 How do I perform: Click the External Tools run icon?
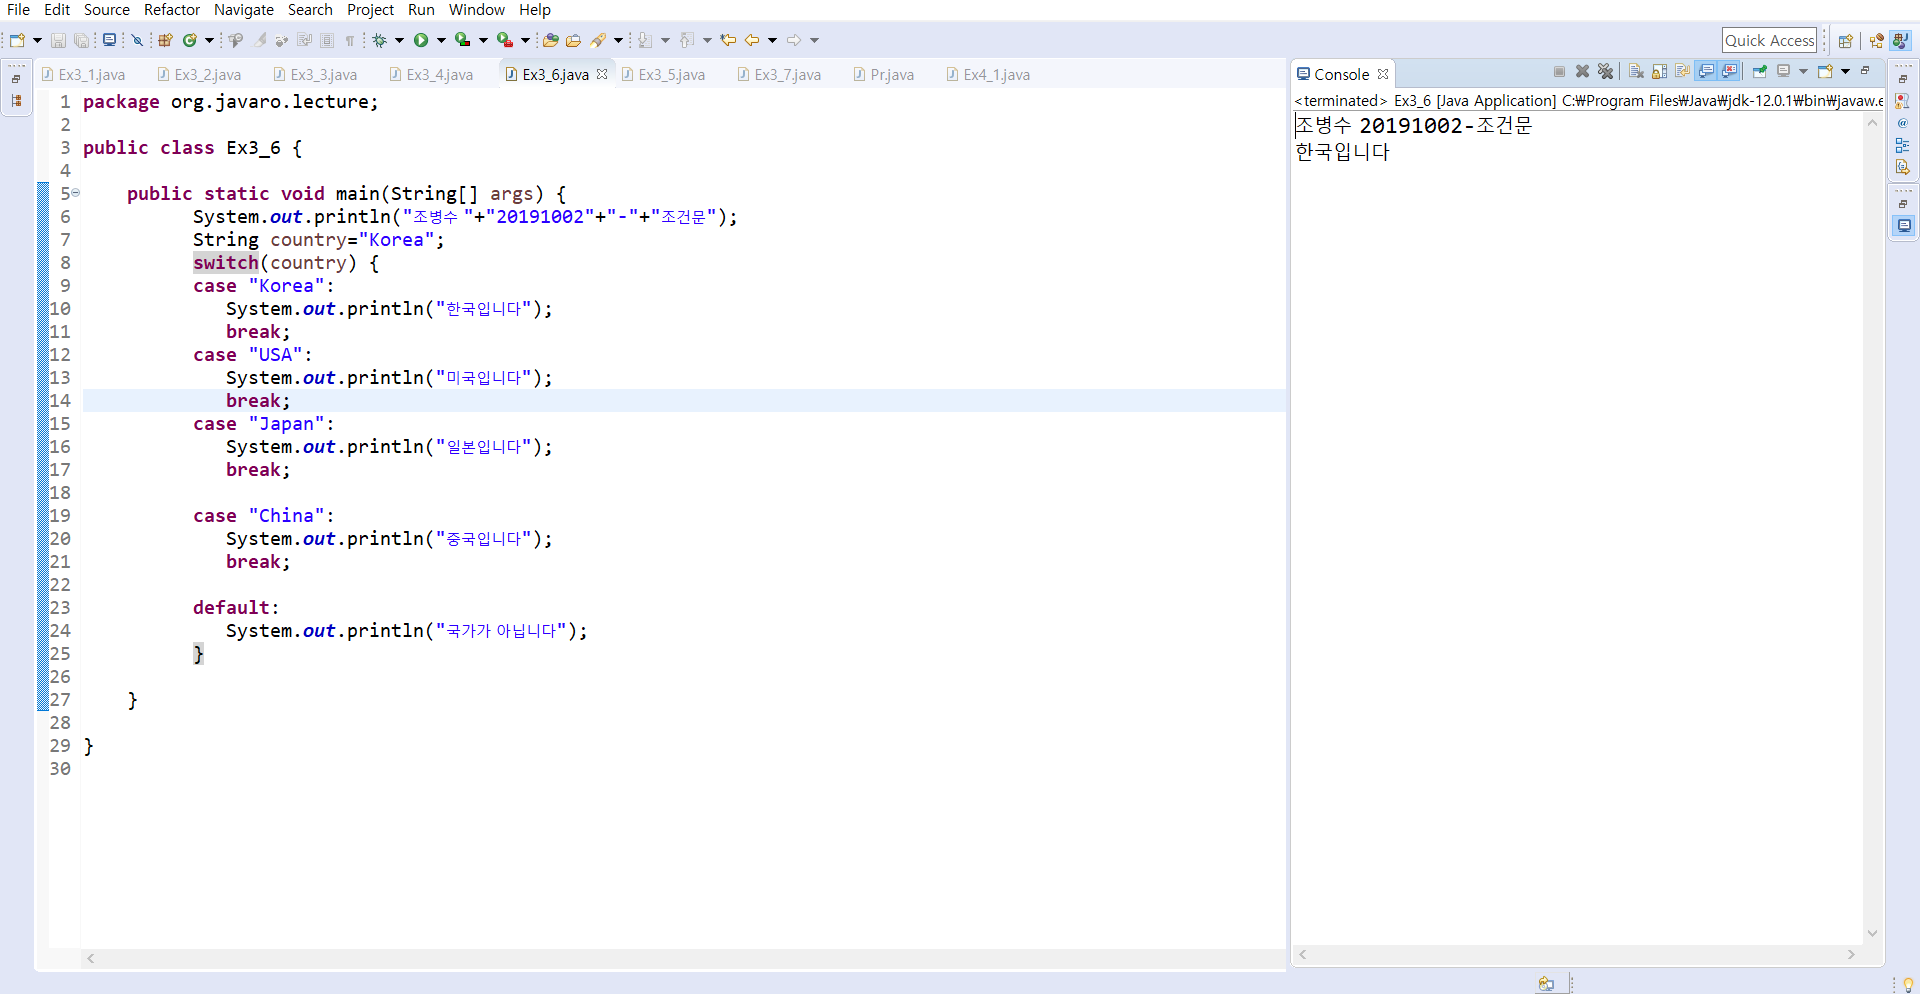pos(505,40)
